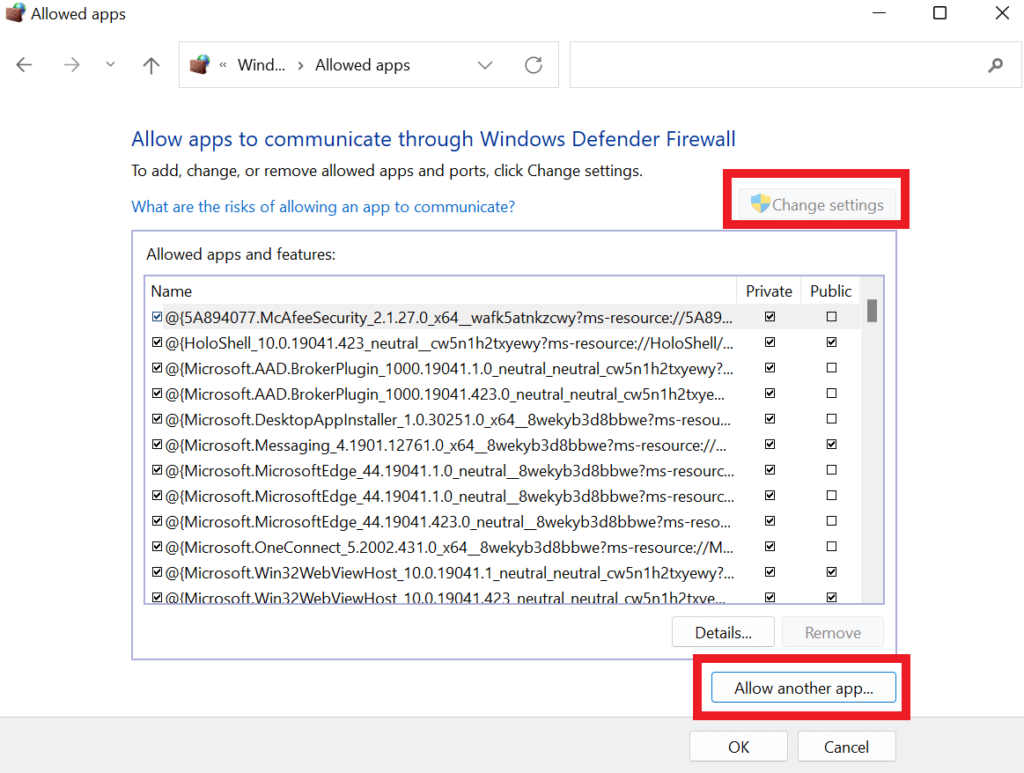Close the Allowed apps window
1024x773 pixels.
click(x=1002, y=13)
